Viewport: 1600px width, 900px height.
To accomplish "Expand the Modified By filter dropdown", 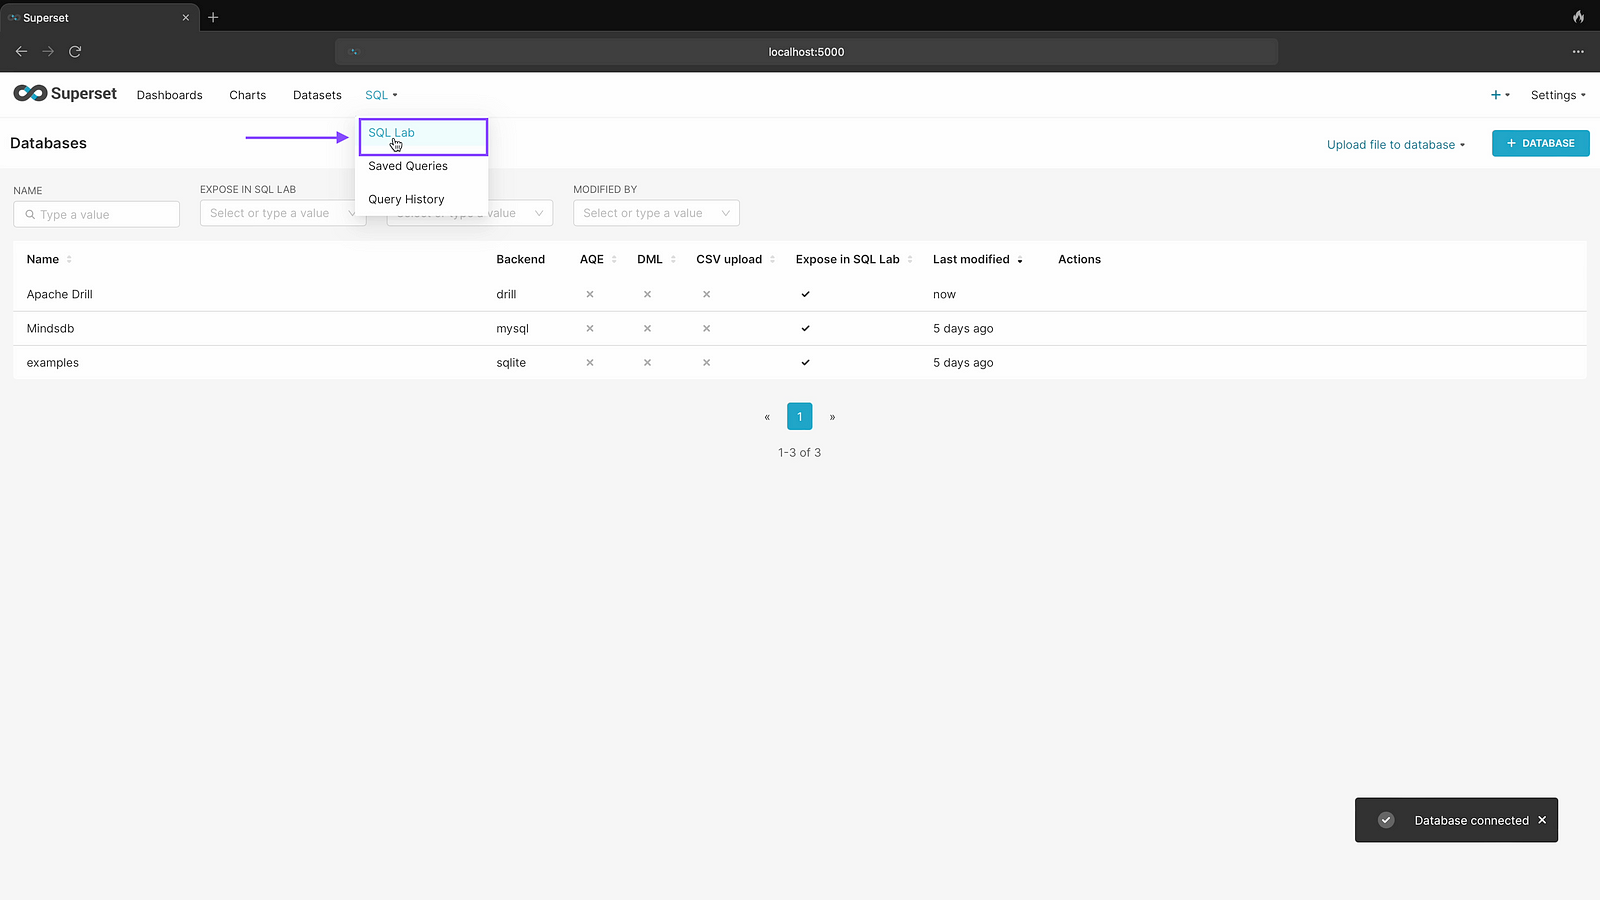I will pos(655,213).
